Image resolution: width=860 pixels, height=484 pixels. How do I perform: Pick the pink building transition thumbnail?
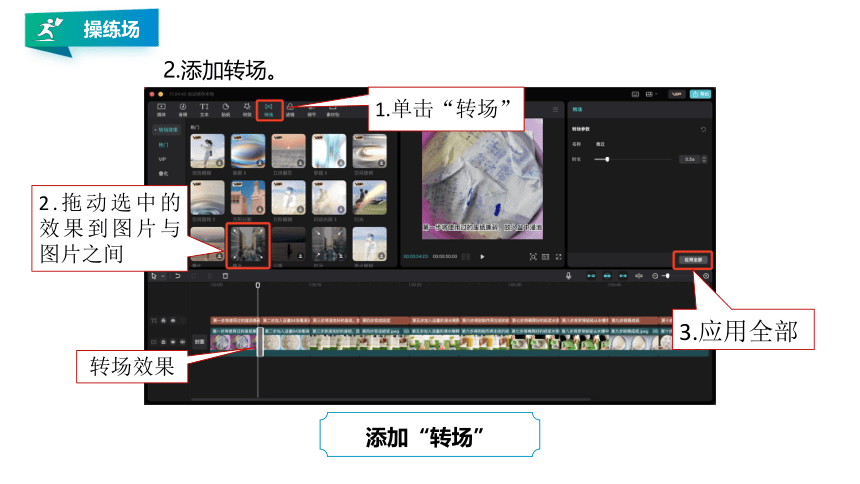pos(248,198)
